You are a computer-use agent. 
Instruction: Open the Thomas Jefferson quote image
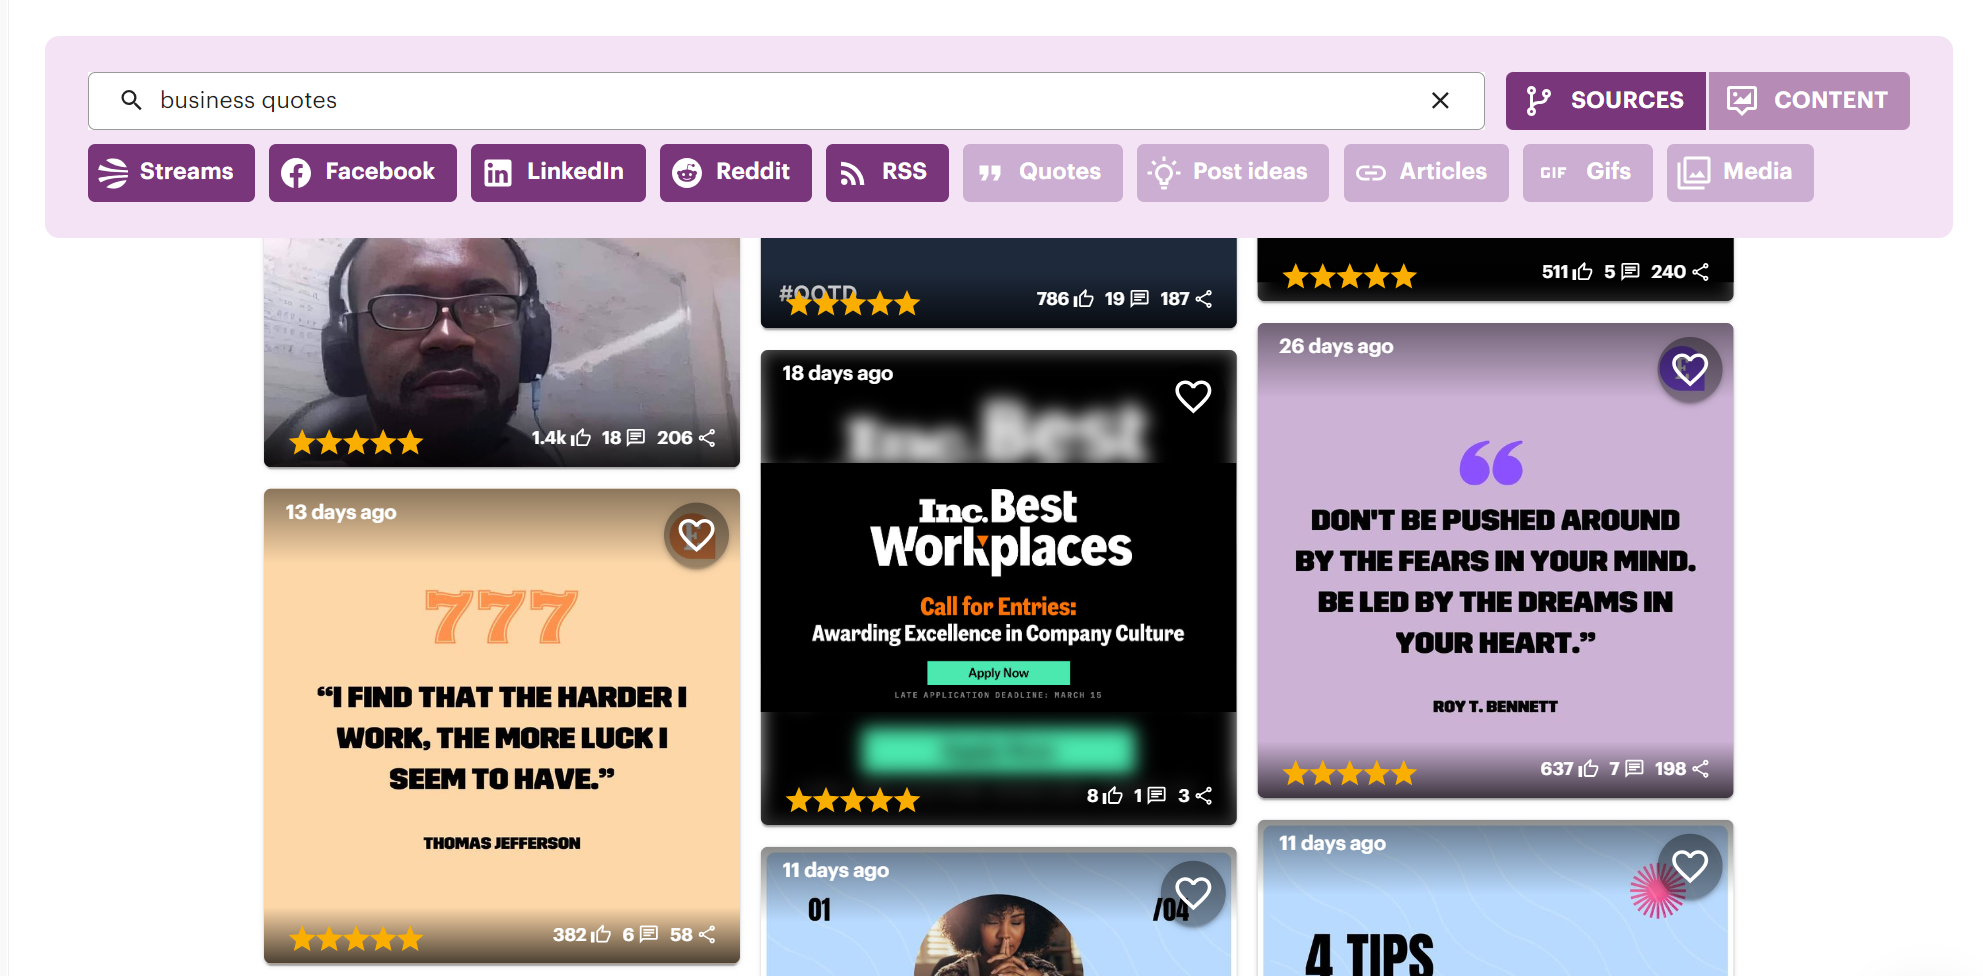tap(501, 725)
